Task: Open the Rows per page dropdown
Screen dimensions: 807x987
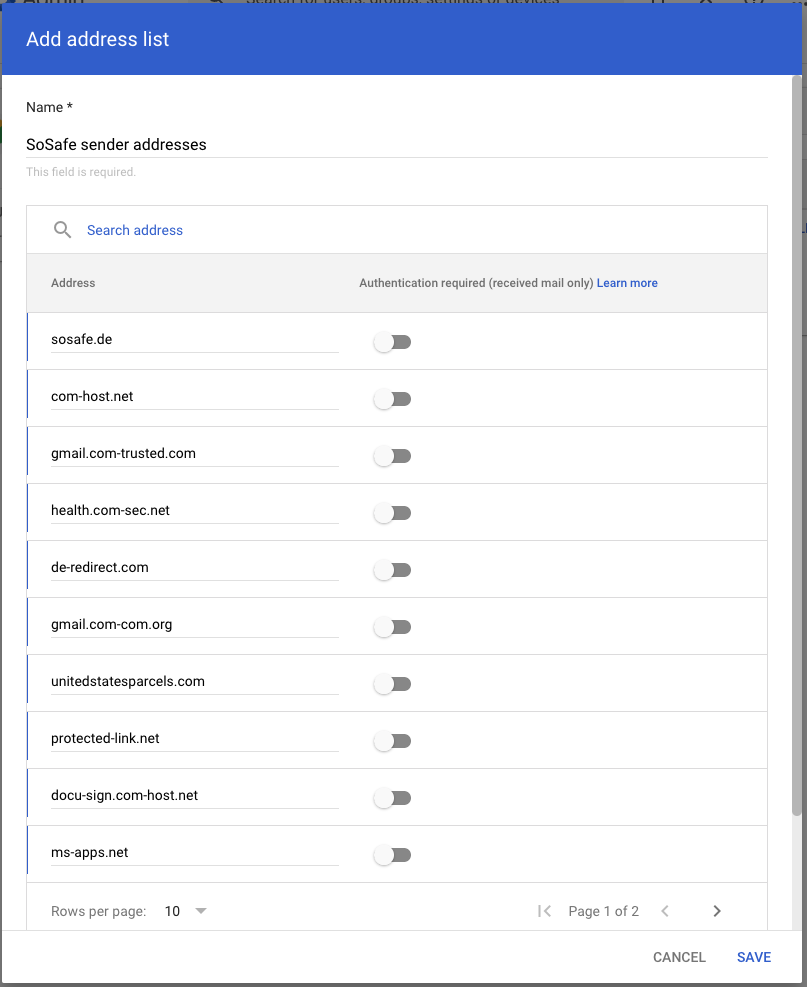Action: click(x=186, y=911)
